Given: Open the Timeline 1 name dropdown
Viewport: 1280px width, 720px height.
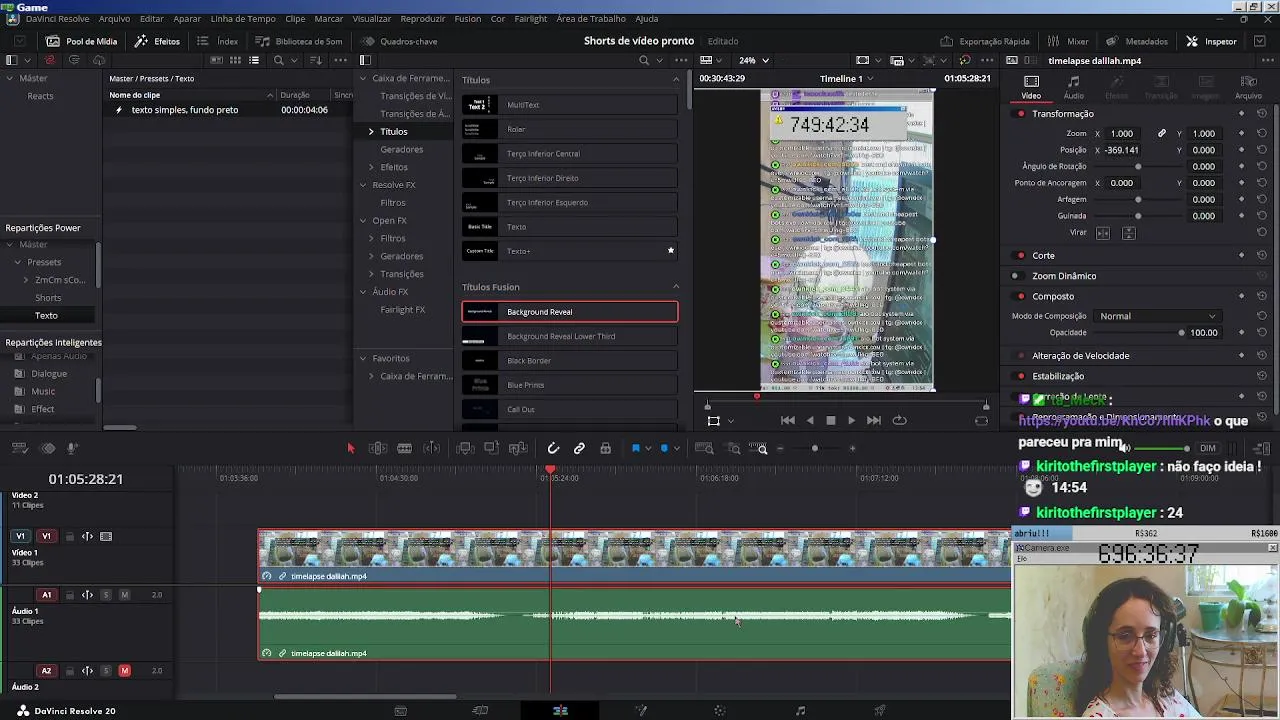Looking at the screenshot, I should pos(846,79).
